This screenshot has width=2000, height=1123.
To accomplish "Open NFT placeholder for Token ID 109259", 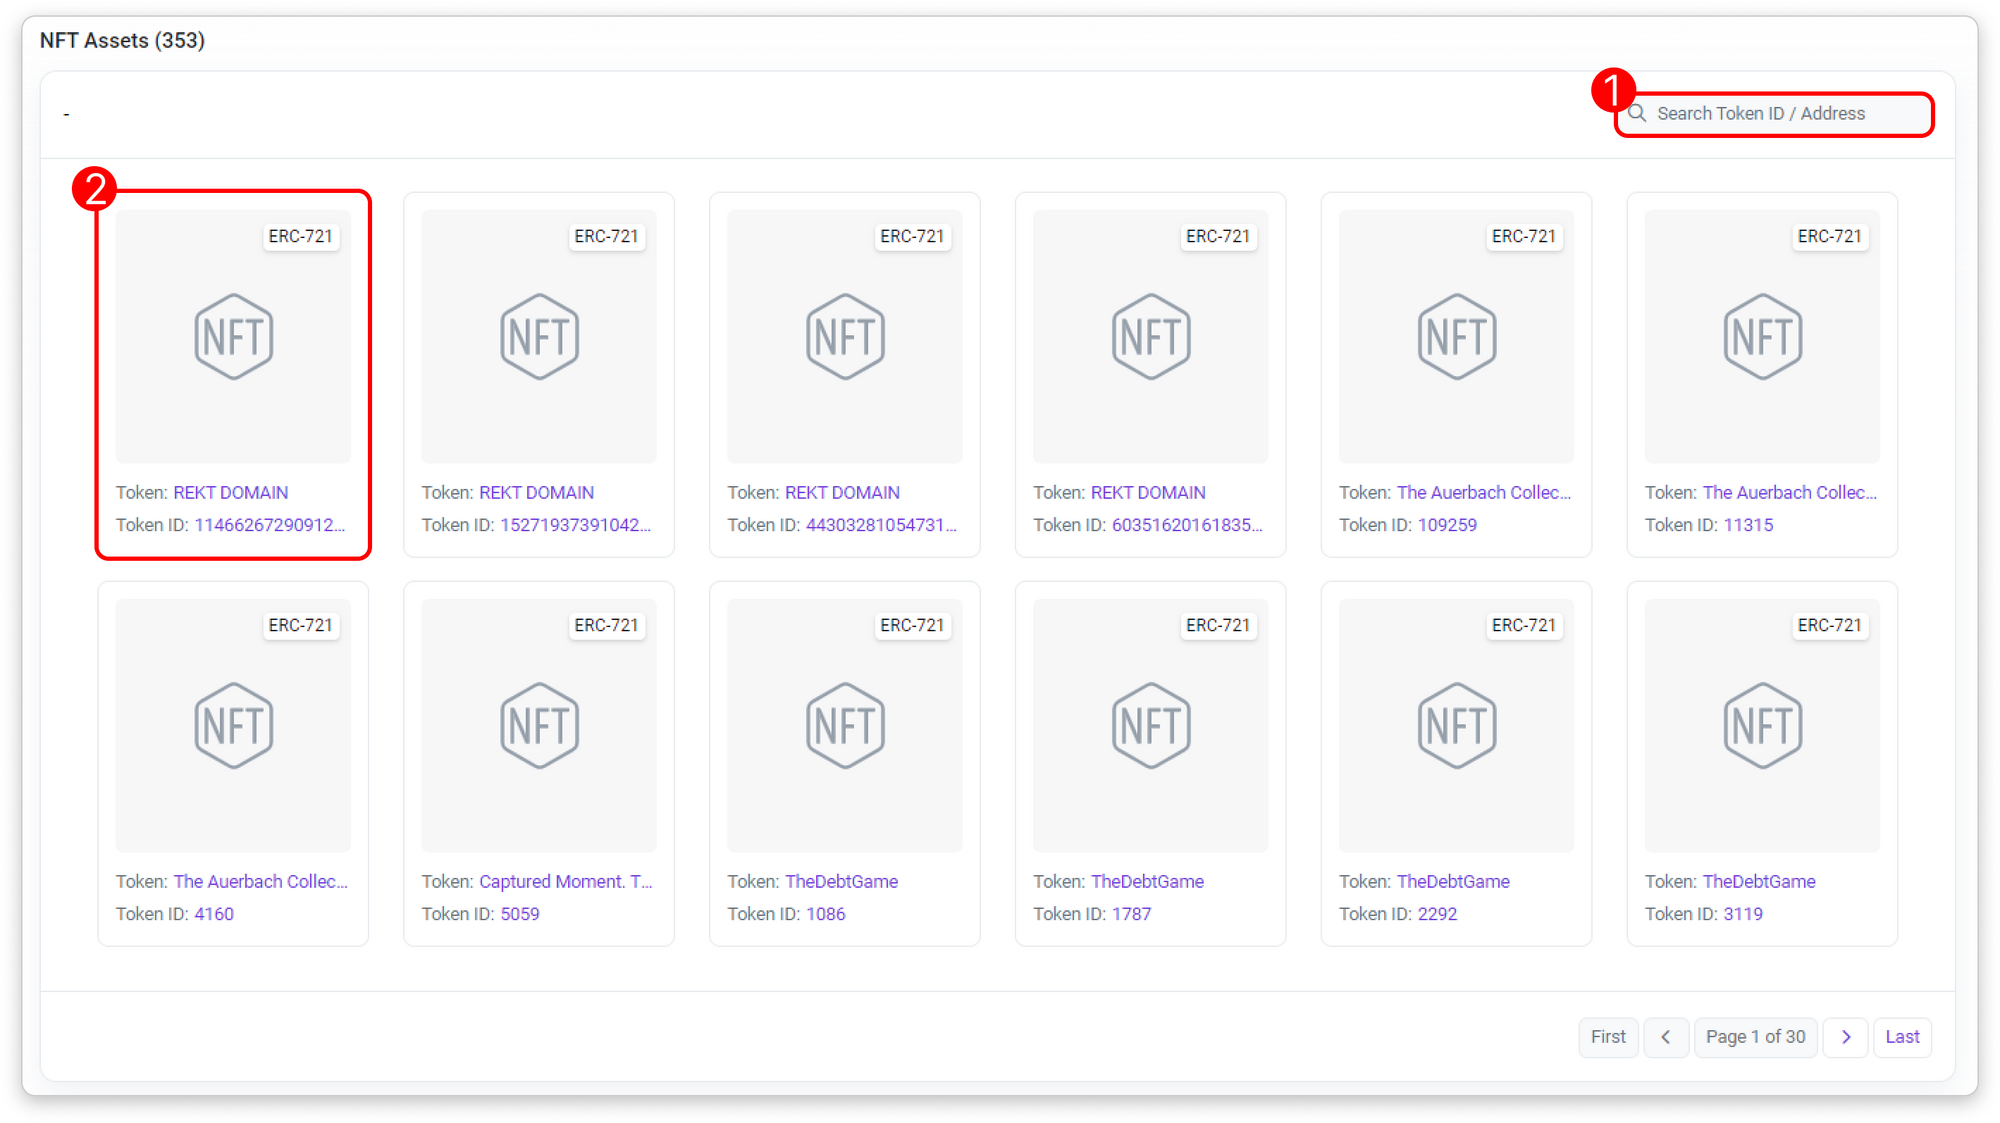I will coord(1456,337).
